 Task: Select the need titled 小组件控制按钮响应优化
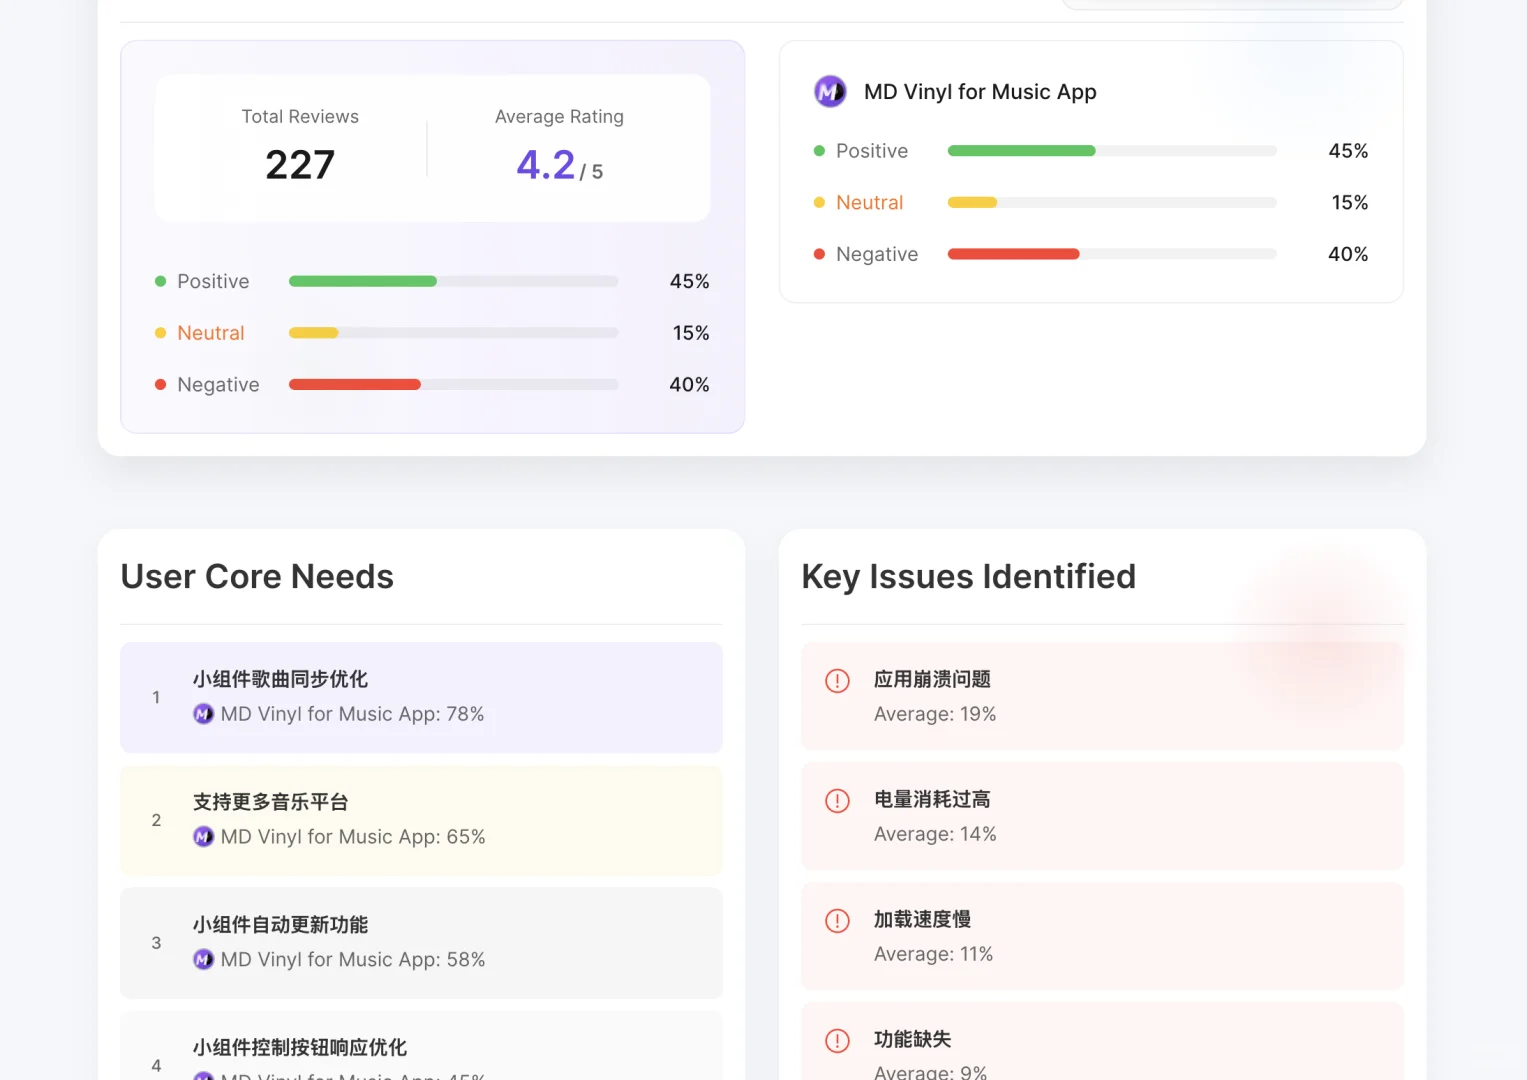[421, 1046]
